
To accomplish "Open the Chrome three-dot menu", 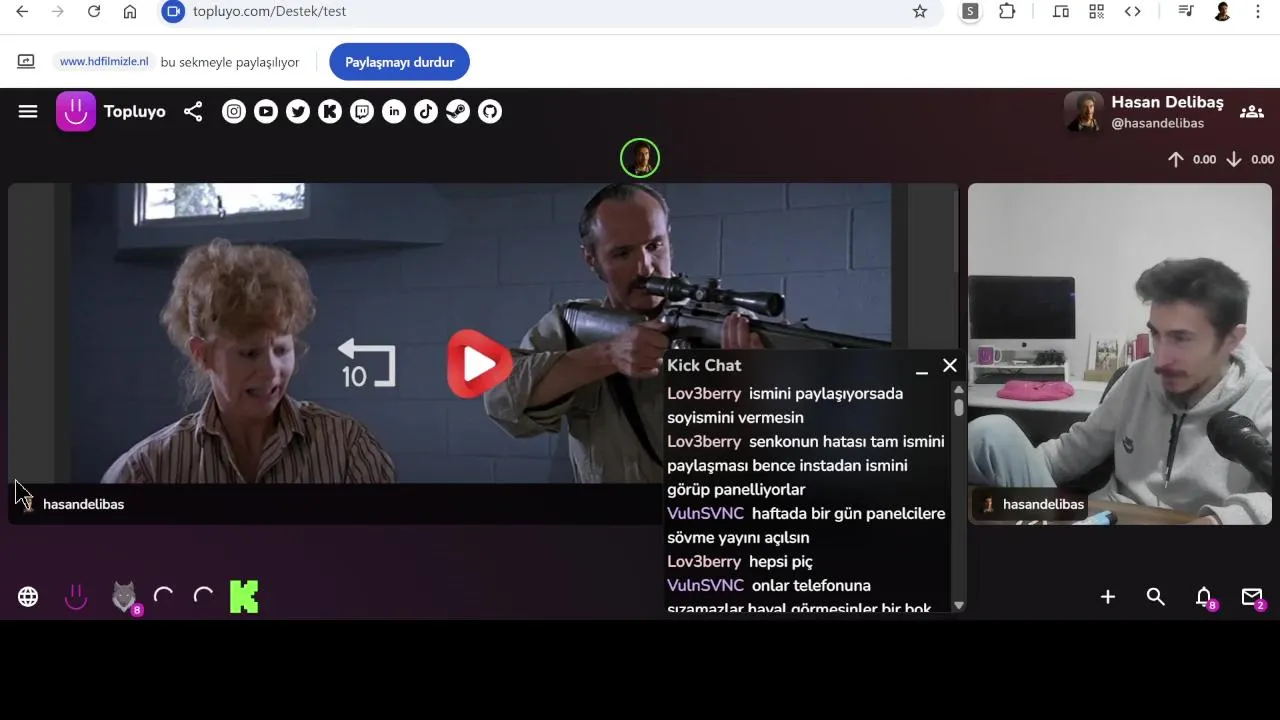I will tap(1258, 11).
